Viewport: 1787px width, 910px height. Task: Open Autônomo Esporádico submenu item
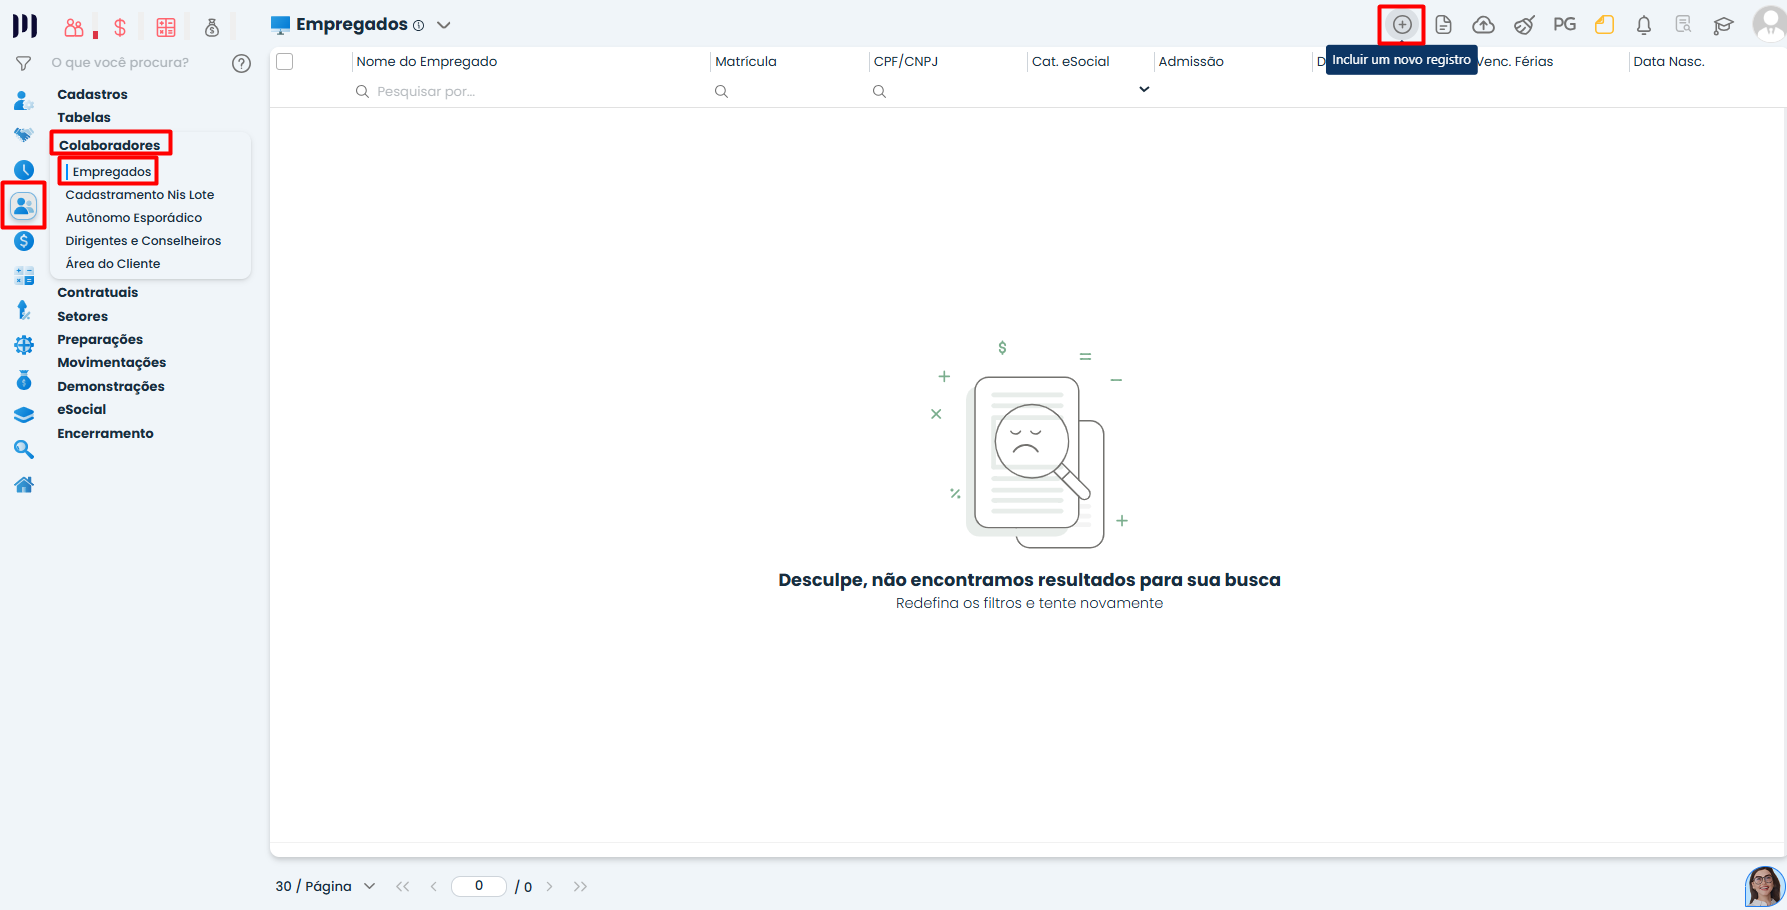[x=134, y=218]
